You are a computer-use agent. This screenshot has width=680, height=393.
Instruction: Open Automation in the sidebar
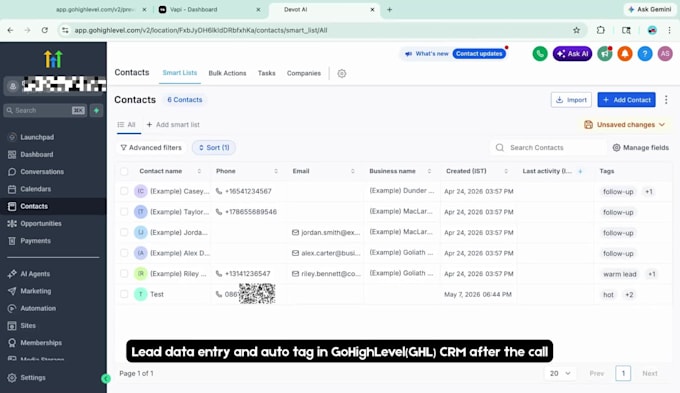pyautogui.click(x=38, y=308)
